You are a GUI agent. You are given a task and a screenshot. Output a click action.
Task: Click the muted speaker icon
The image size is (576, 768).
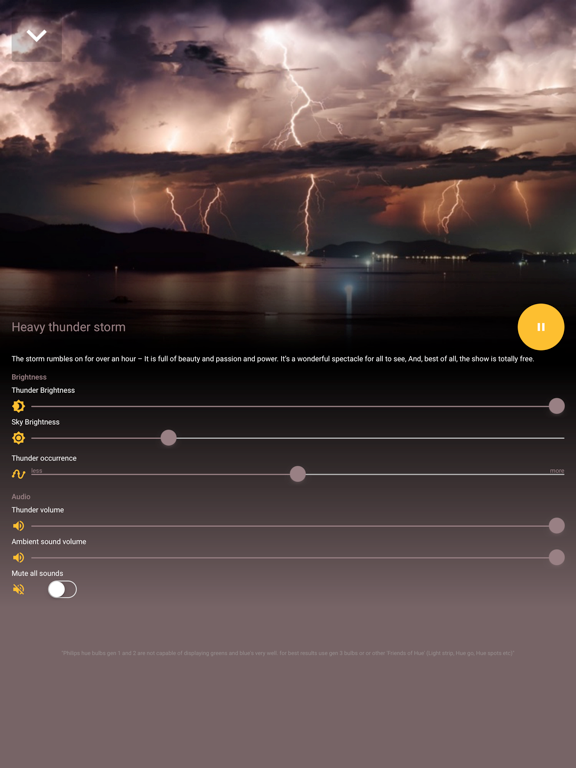[x=19, y=589]
